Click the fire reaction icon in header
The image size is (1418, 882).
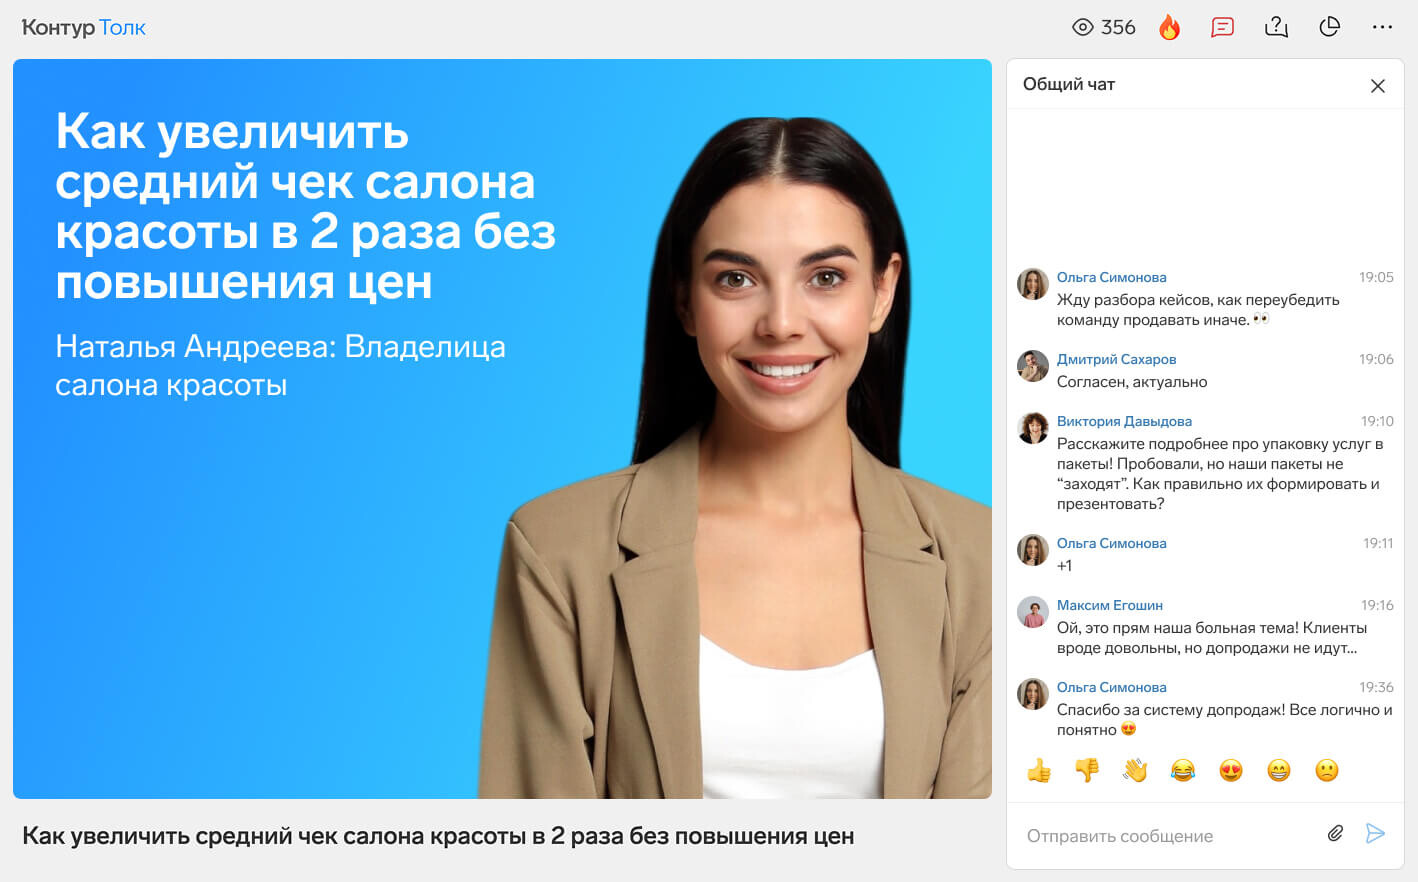(1169, 27)
